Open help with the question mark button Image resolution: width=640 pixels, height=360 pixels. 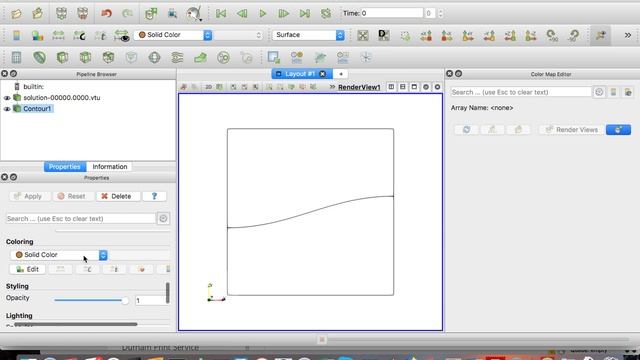(x=154, y=196)
